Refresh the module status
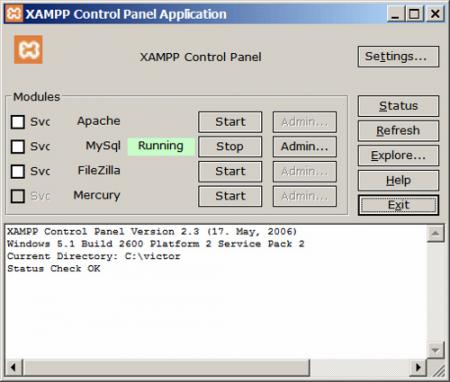 coord(398,131)
